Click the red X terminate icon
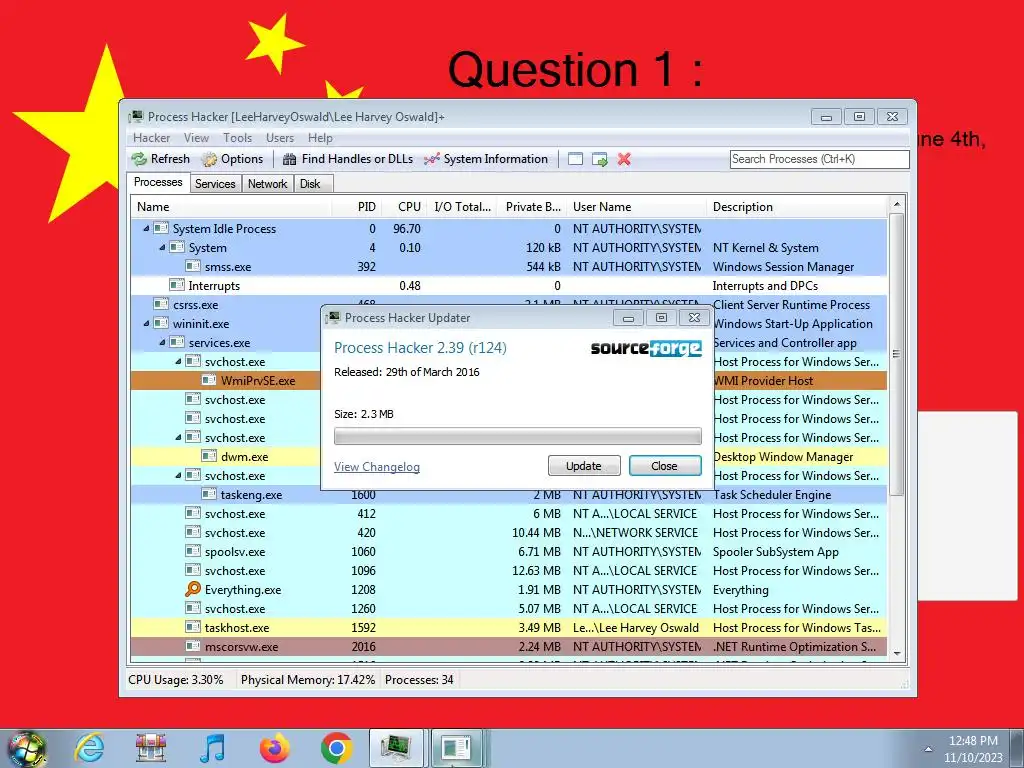The image size is (1024, 768). [624, 159]
